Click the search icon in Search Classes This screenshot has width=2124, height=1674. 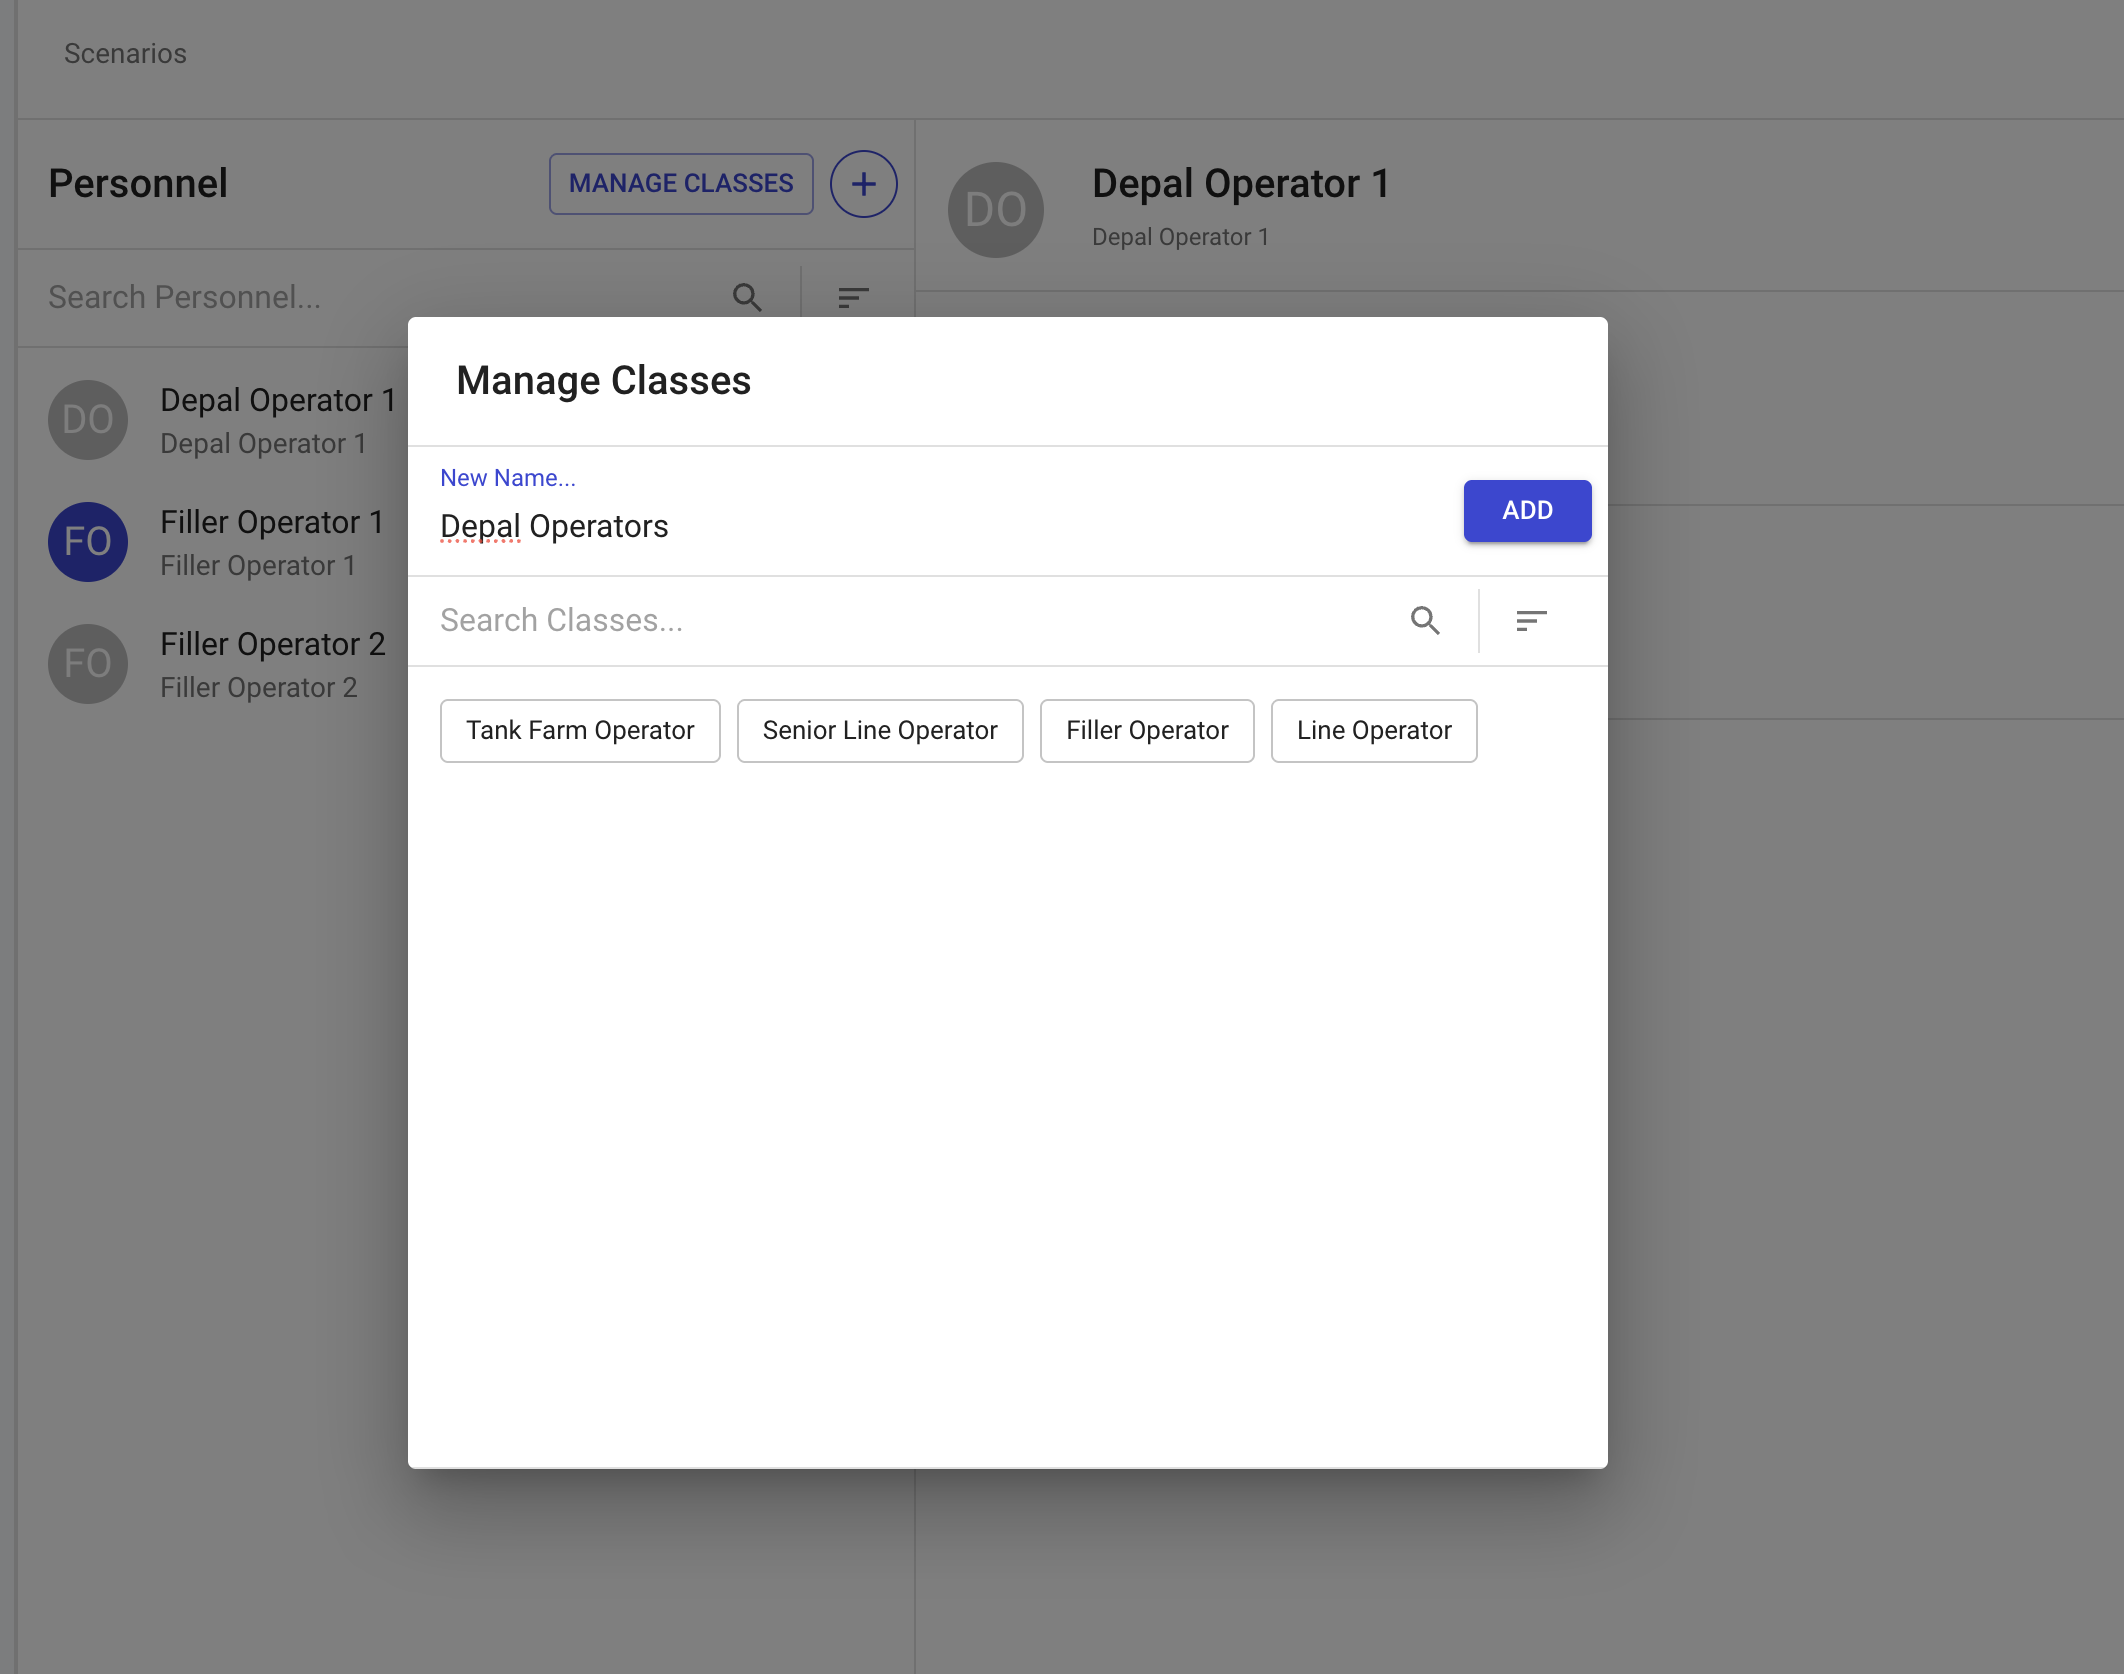1425,621
